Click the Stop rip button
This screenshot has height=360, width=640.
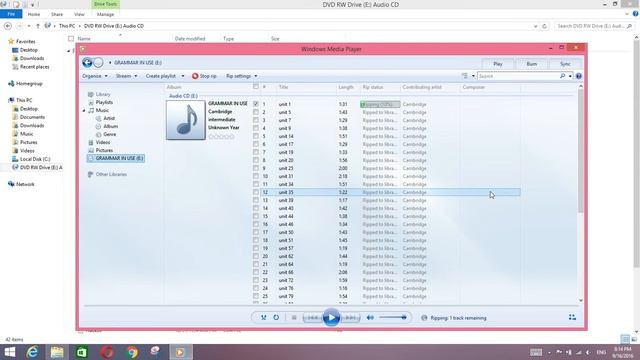click(204, 76)
